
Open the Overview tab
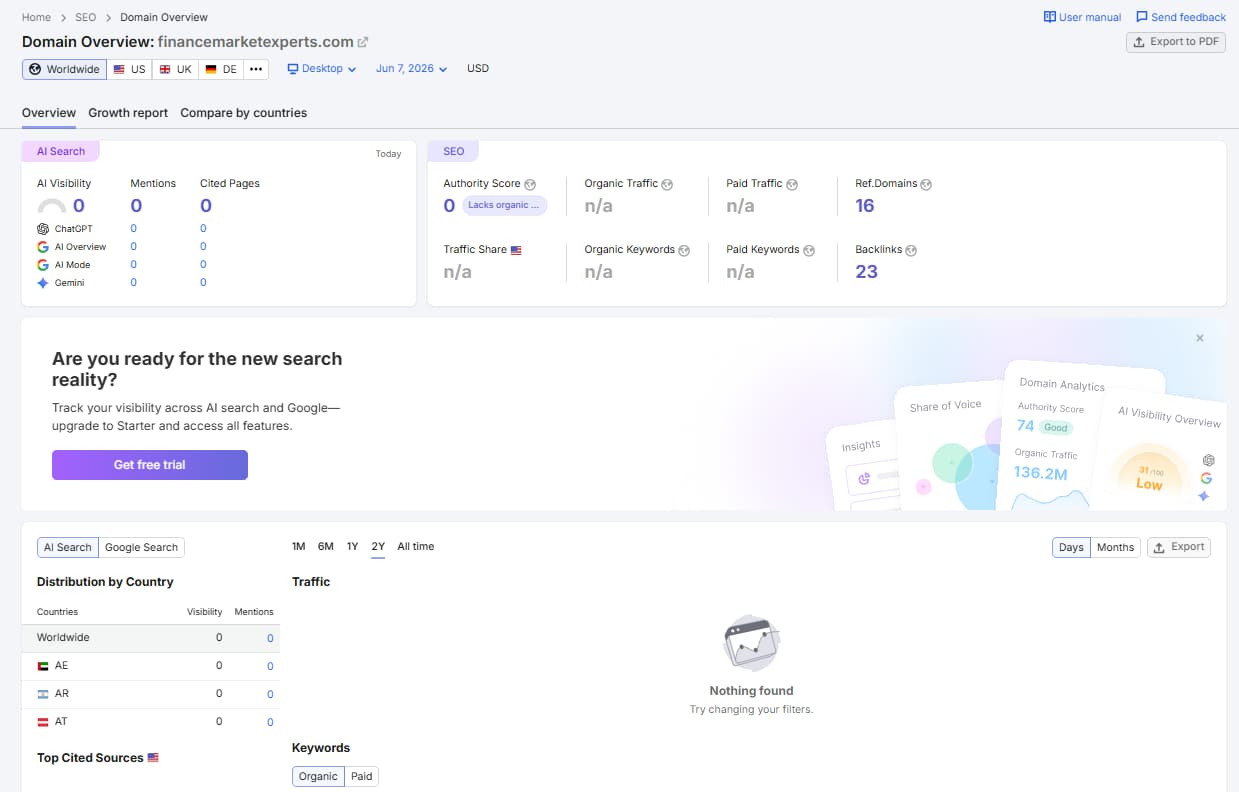49,113
